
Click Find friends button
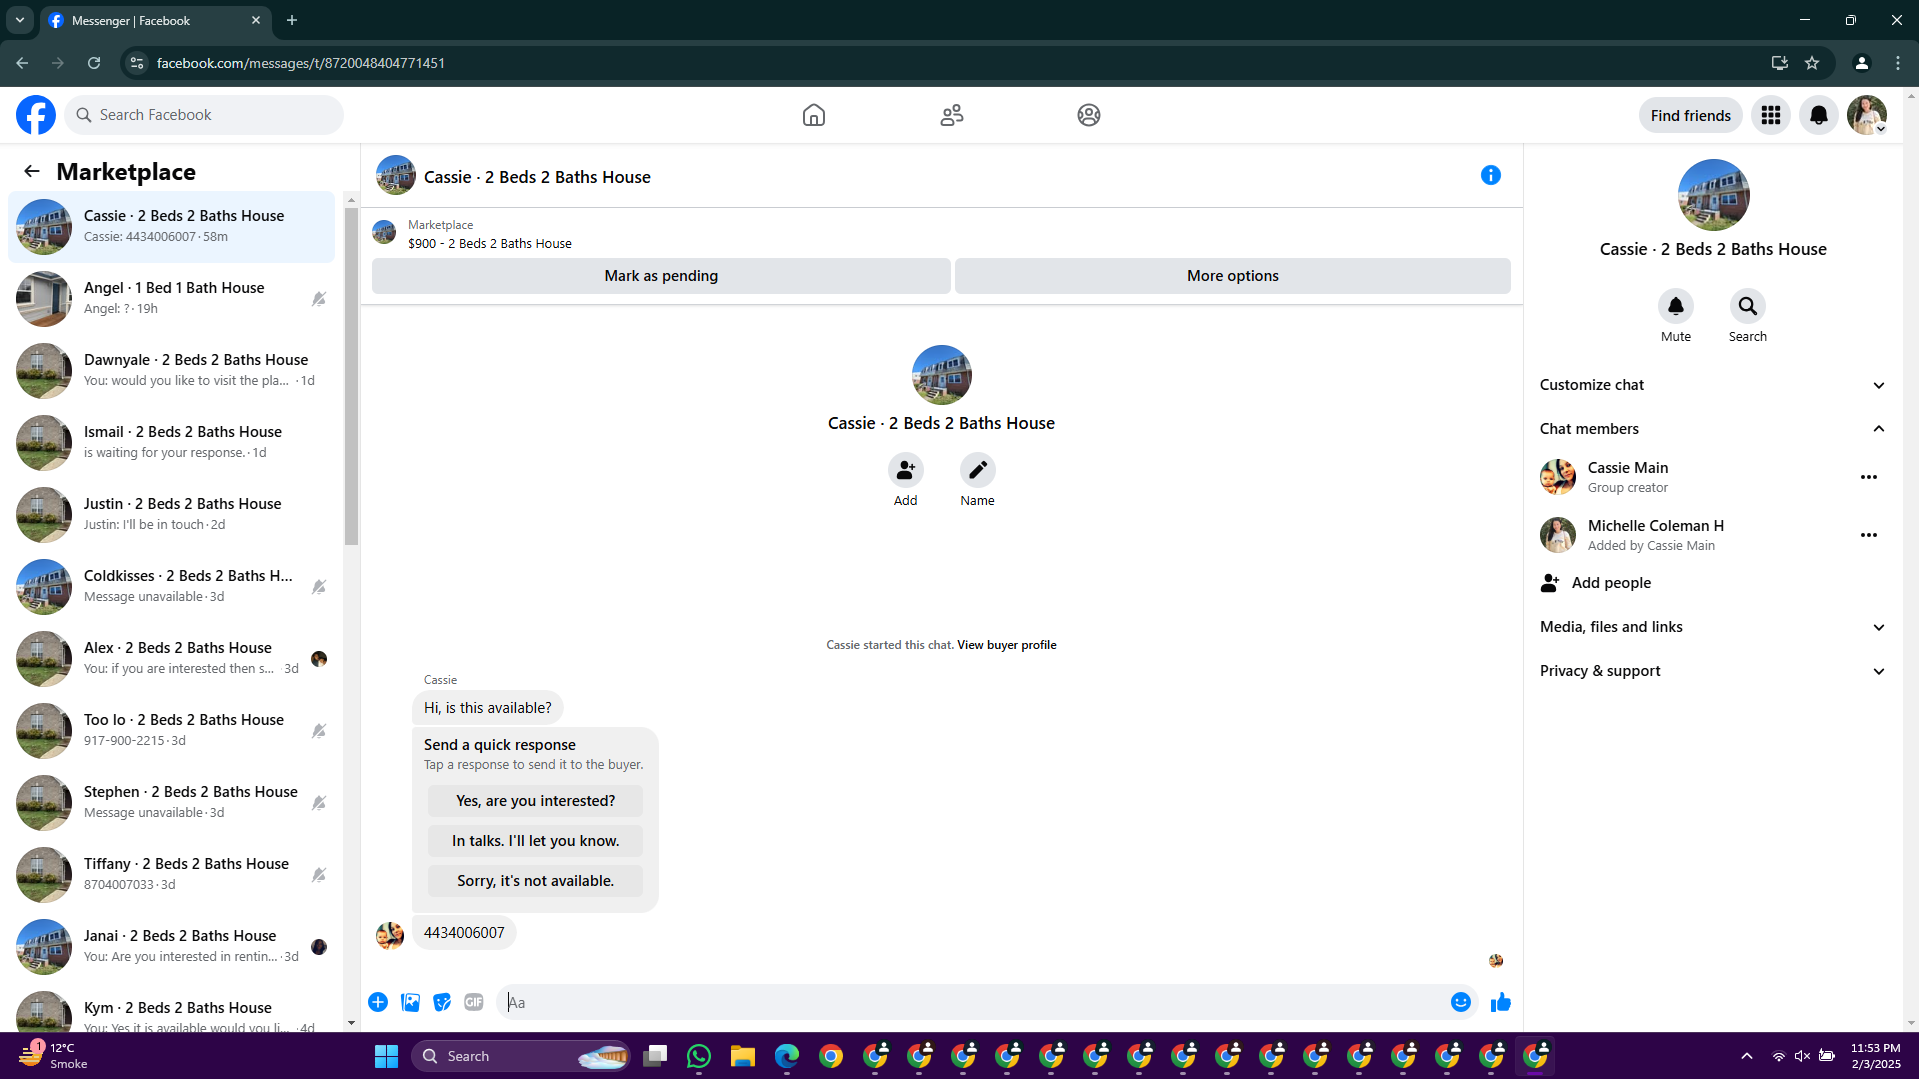1690,115
